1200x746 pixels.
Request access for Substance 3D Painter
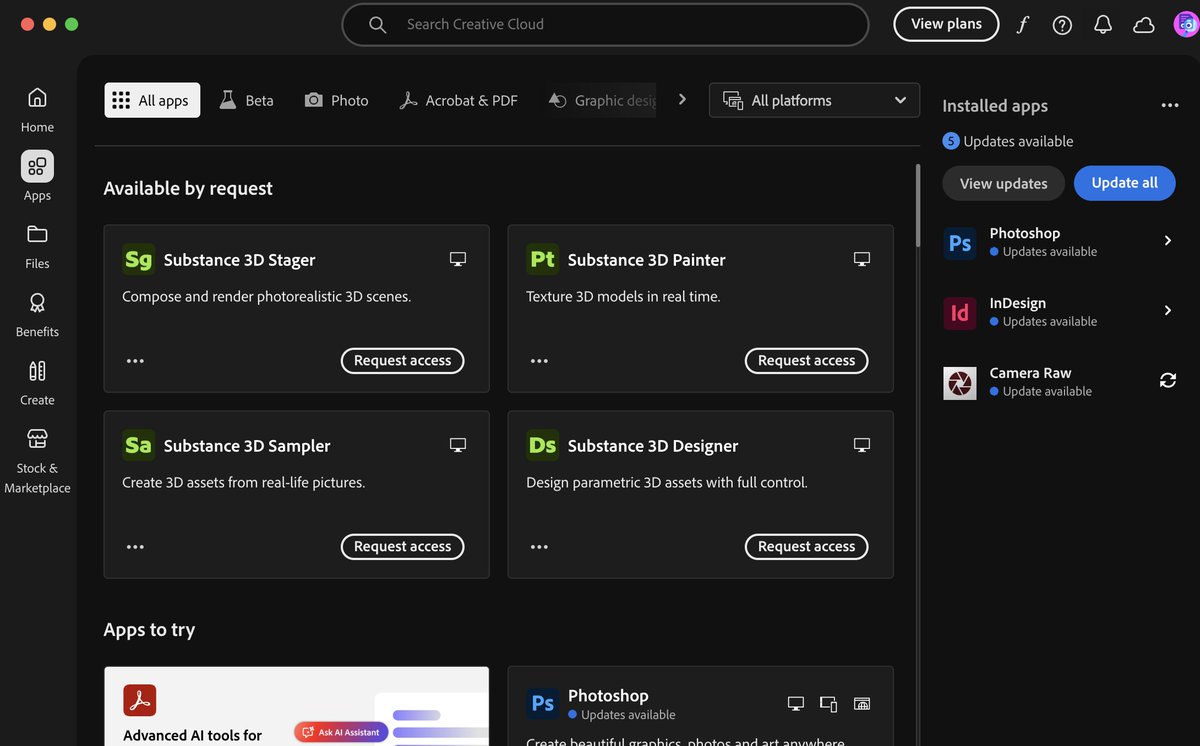click(x=806, y=360)
